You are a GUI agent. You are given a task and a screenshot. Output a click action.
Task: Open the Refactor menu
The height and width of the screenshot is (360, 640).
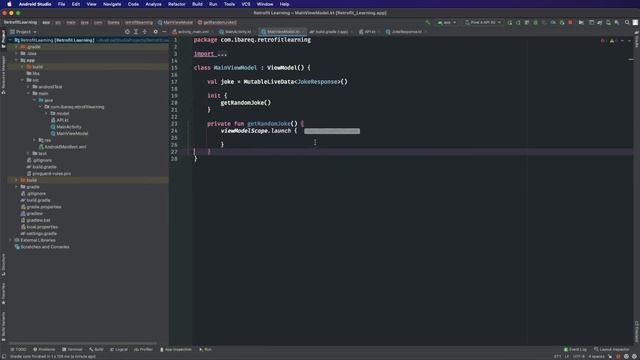pos(177,4)
